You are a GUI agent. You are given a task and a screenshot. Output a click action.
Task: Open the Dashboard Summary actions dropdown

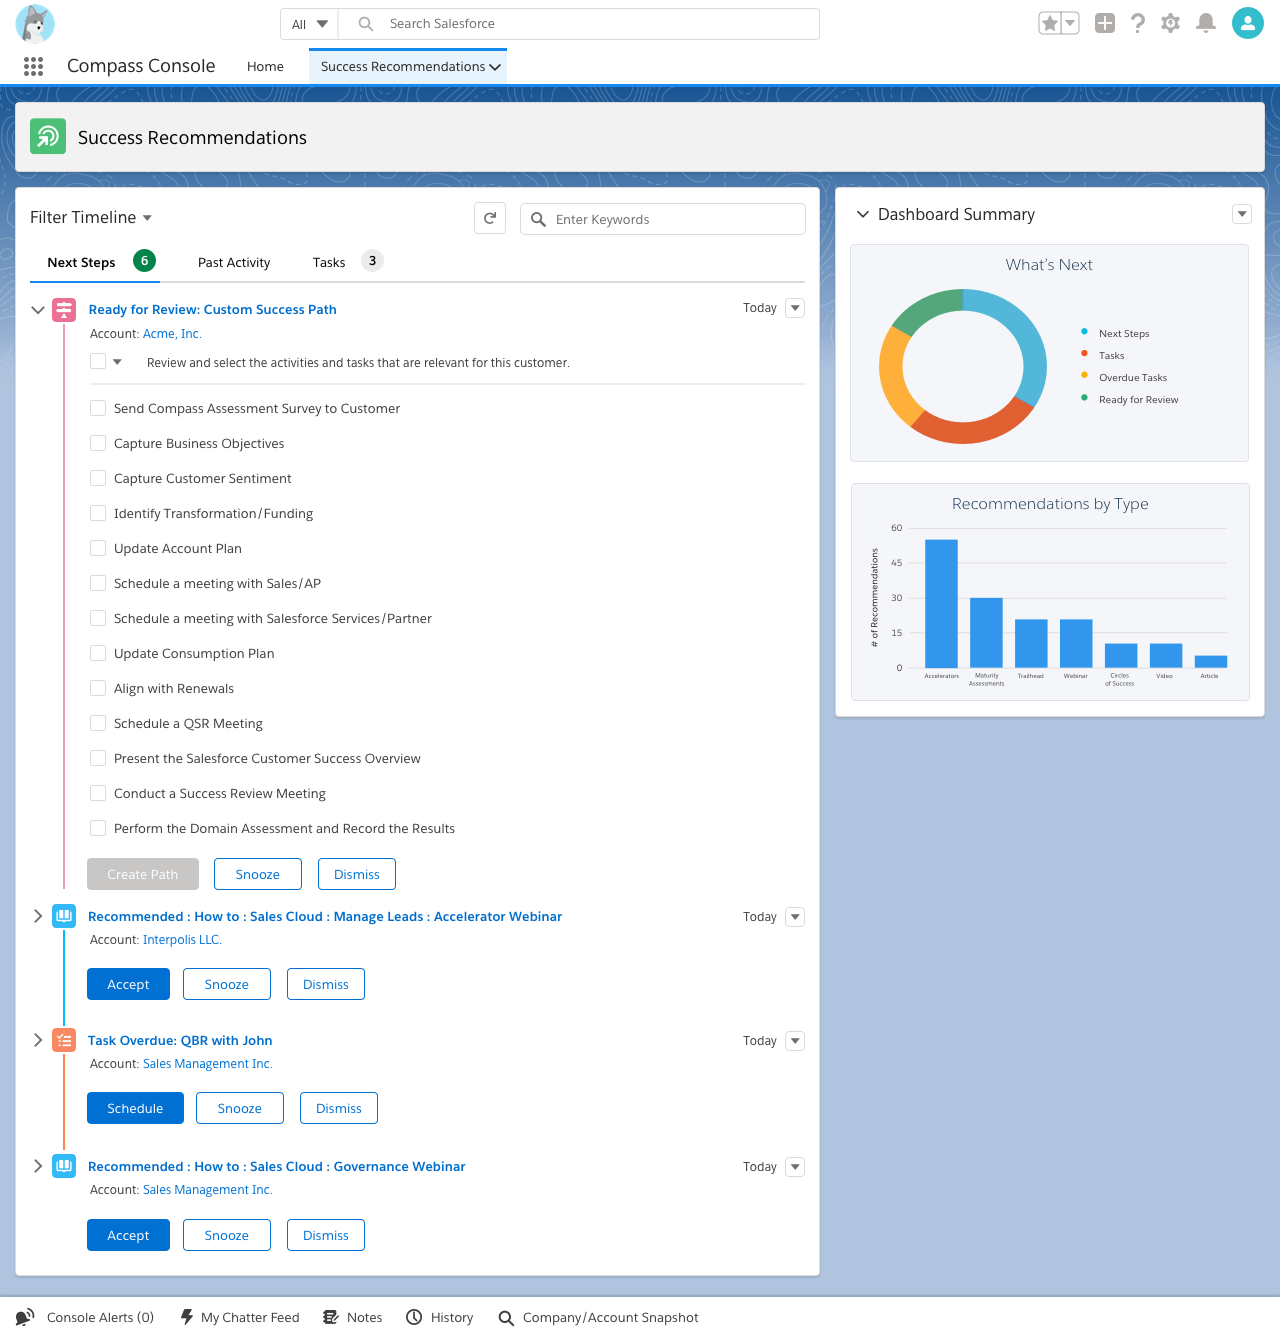(1242, 214)
